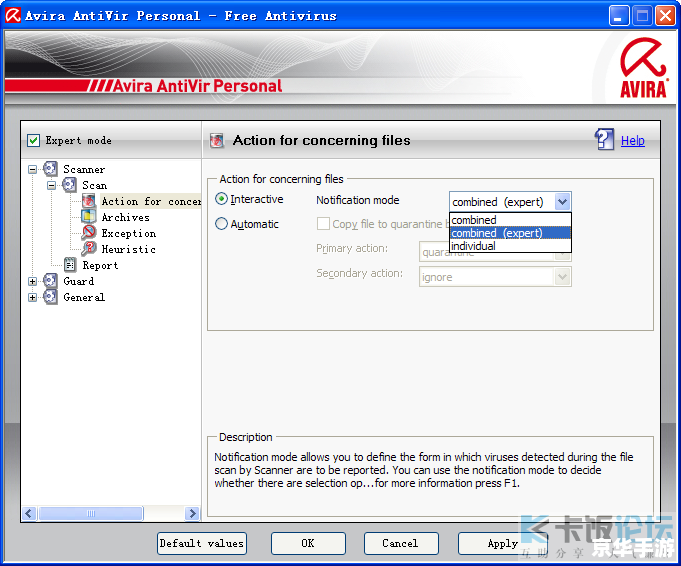
Task: Select 'Action for concer' tree item
Action: tap(151, 201)
